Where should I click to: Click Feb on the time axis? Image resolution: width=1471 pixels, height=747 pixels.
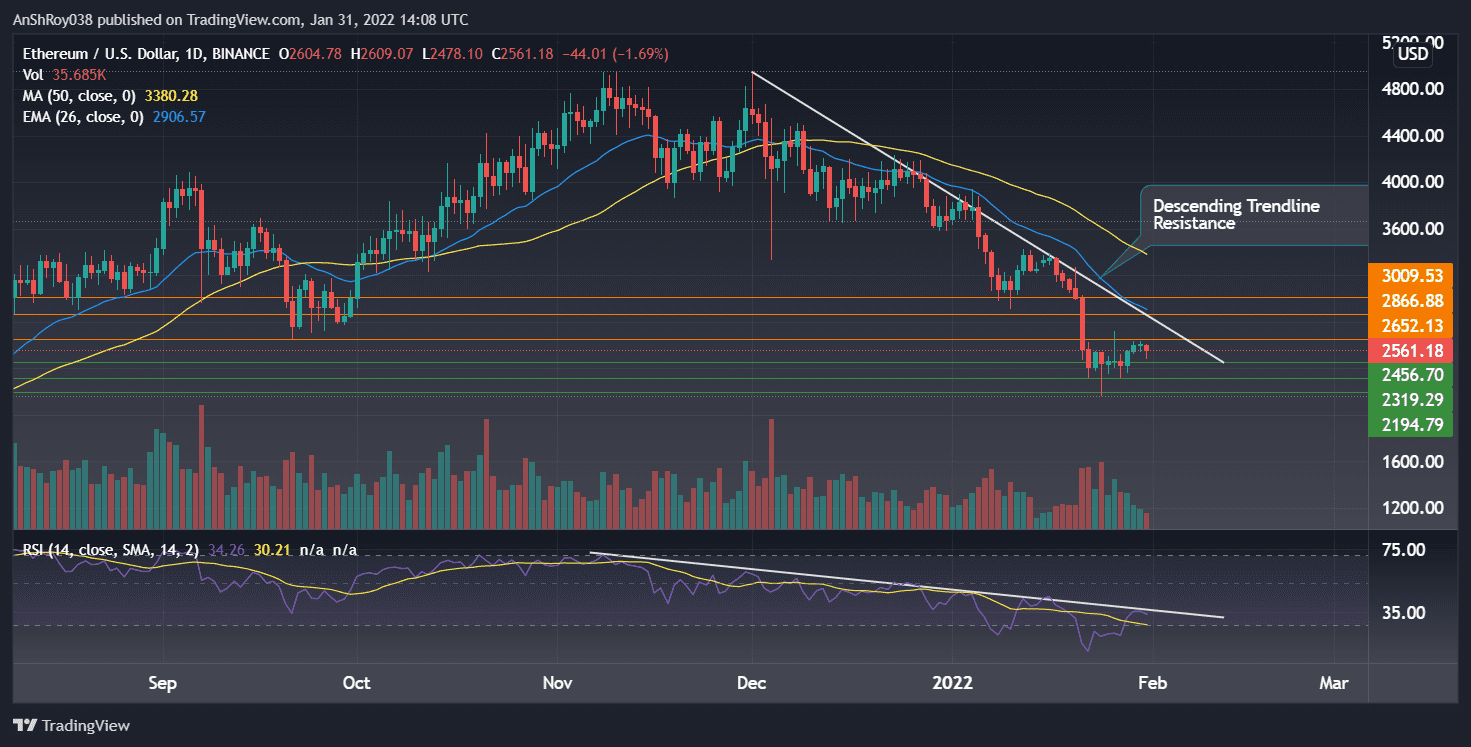pos(1152,683)
